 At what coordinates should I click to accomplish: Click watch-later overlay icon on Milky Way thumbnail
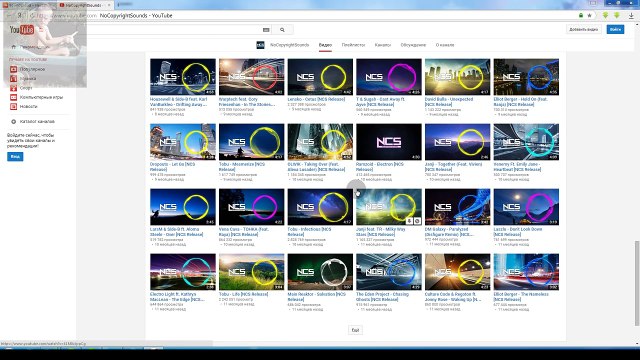pyautogui.click(x=417, y=221)
